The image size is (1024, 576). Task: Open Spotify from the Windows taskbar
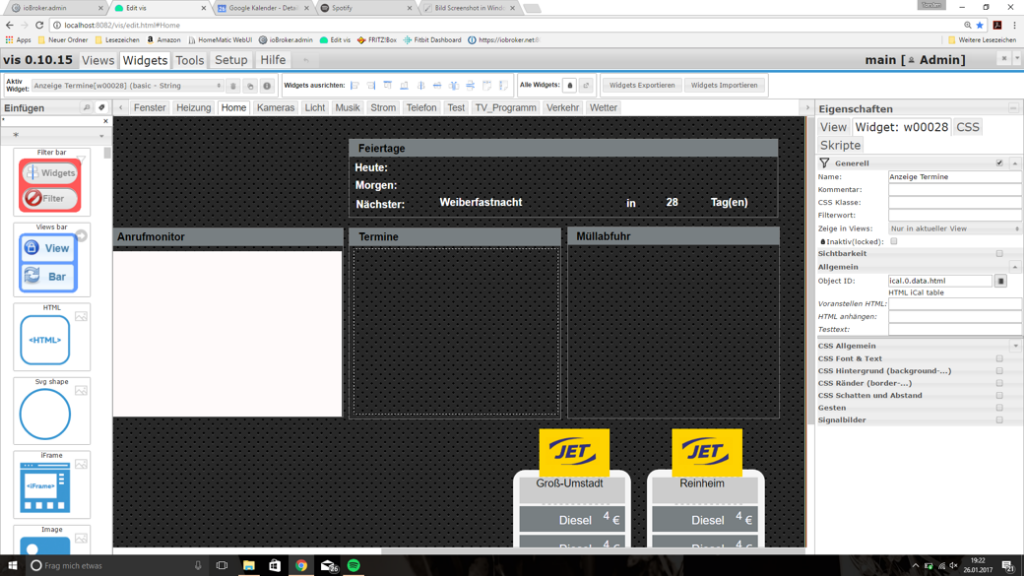click(353, 566)
